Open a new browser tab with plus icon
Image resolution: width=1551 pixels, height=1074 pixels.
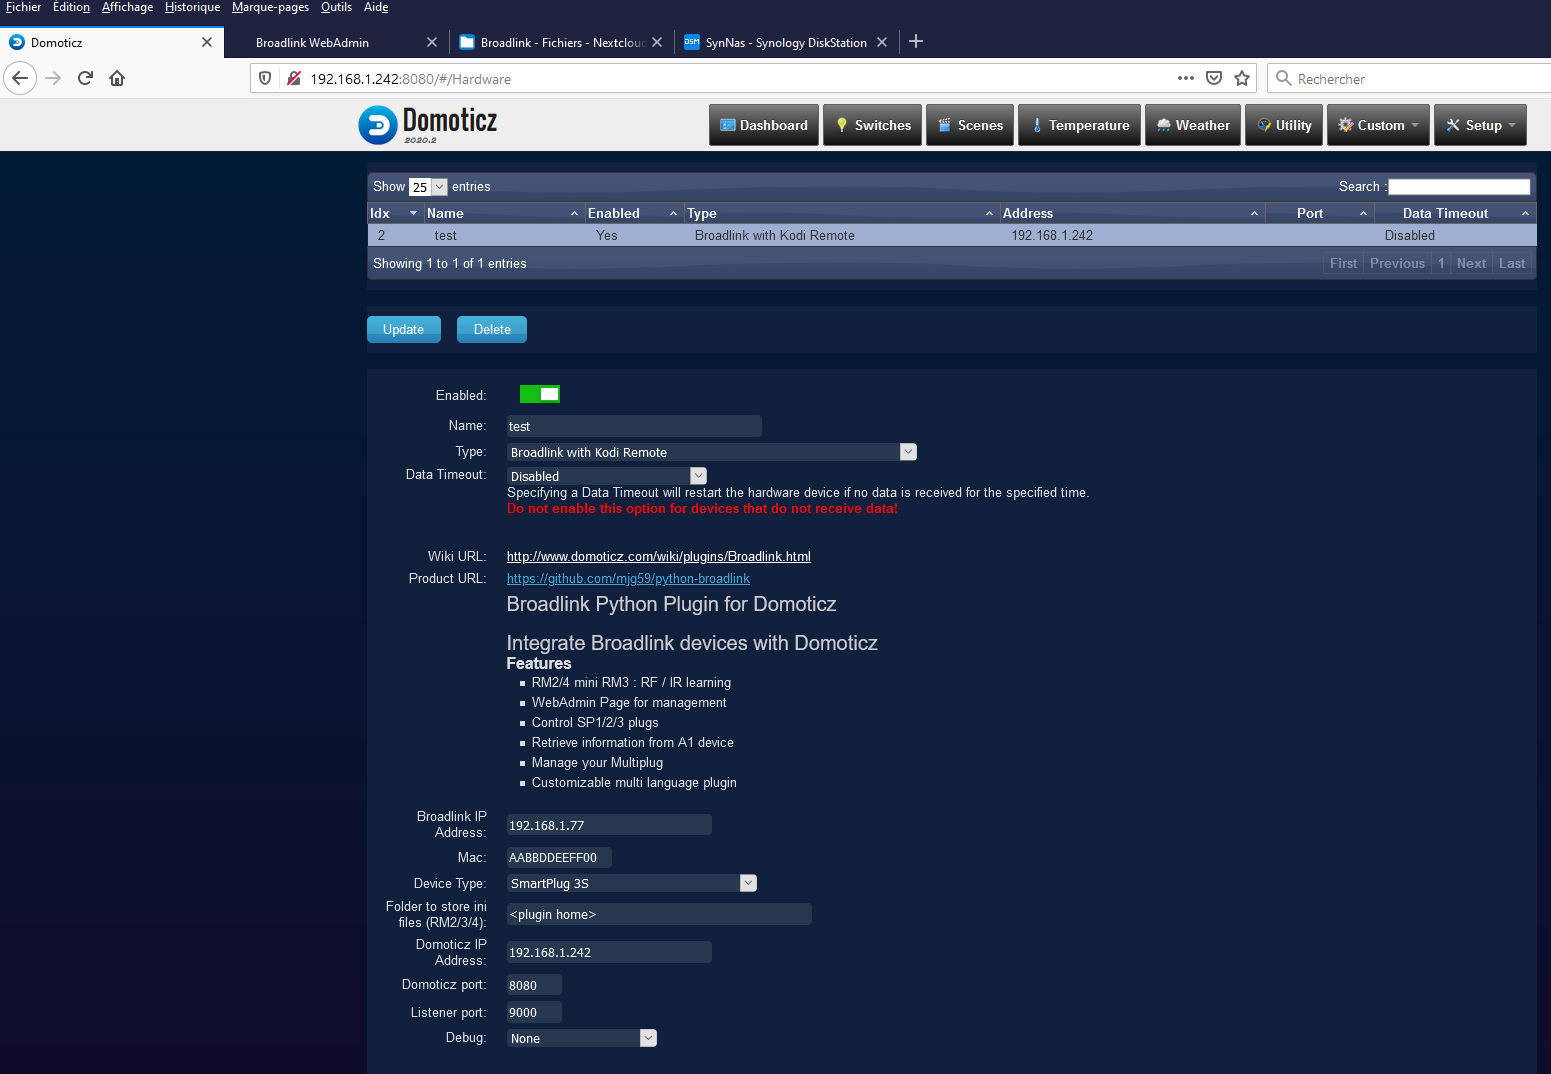pos(916,42)
